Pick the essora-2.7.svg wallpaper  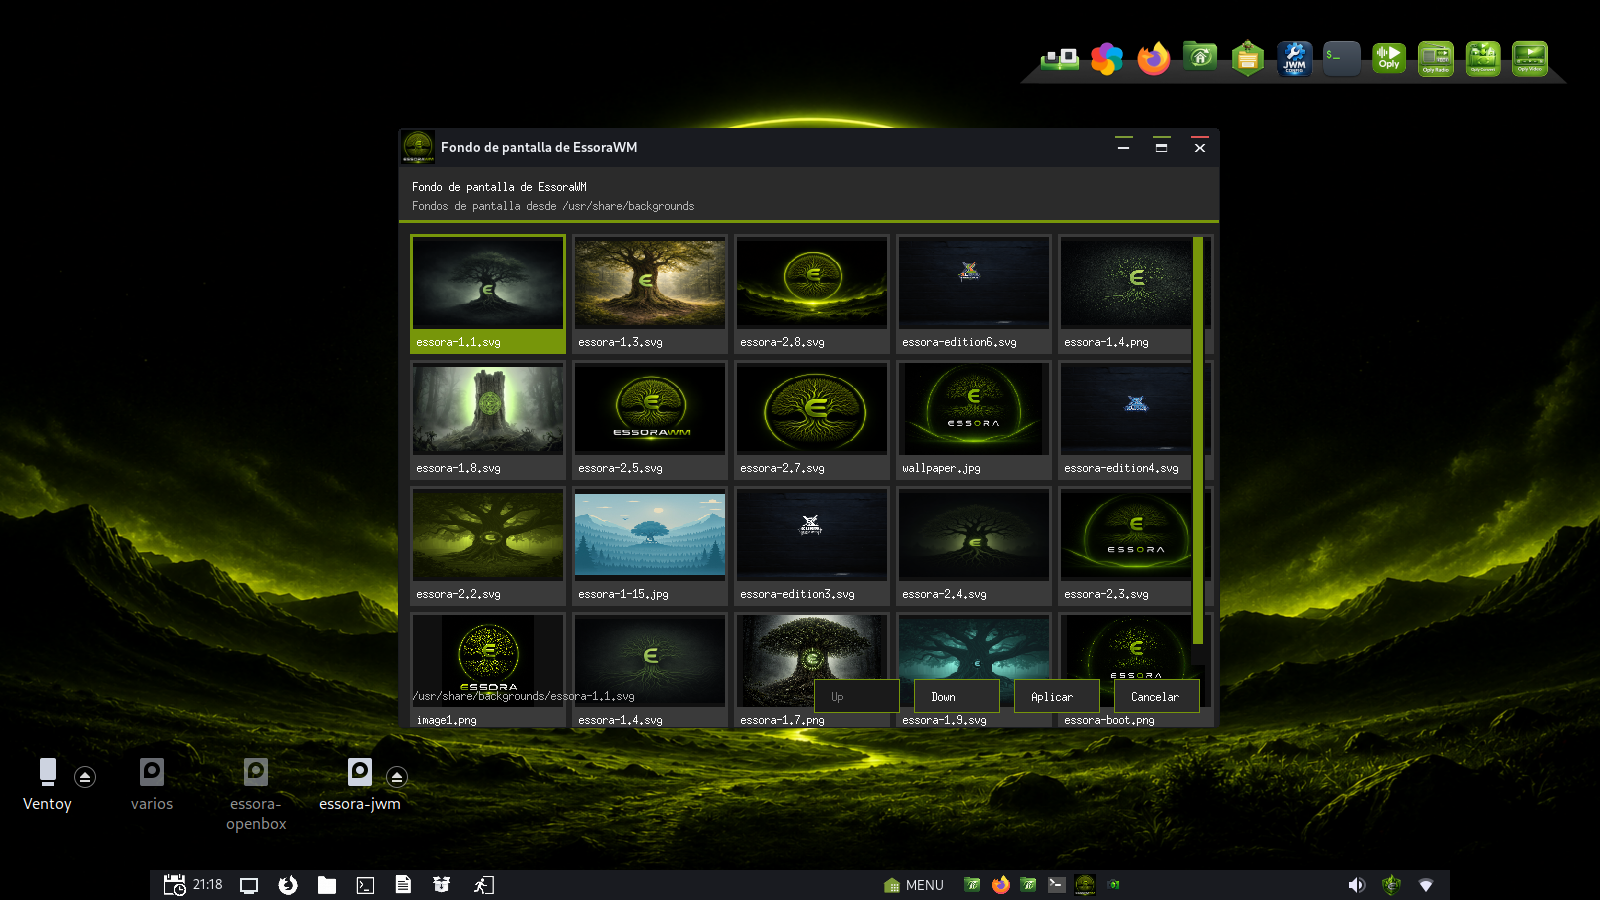click(812, 420)
